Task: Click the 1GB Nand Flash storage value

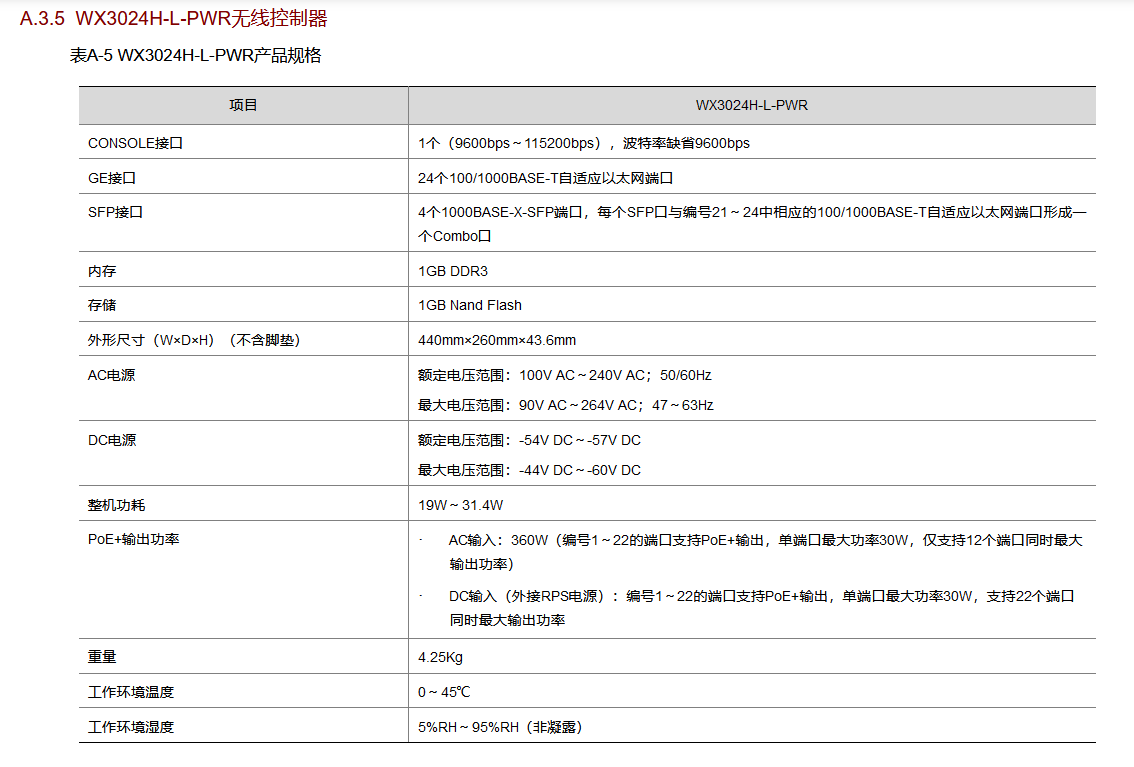Action: 469,305
